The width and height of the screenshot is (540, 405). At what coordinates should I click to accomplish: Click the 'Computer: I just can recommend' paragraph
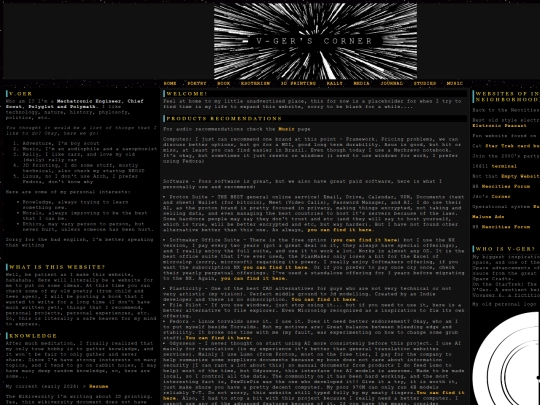pyautogui.click(x=312, y=150)
